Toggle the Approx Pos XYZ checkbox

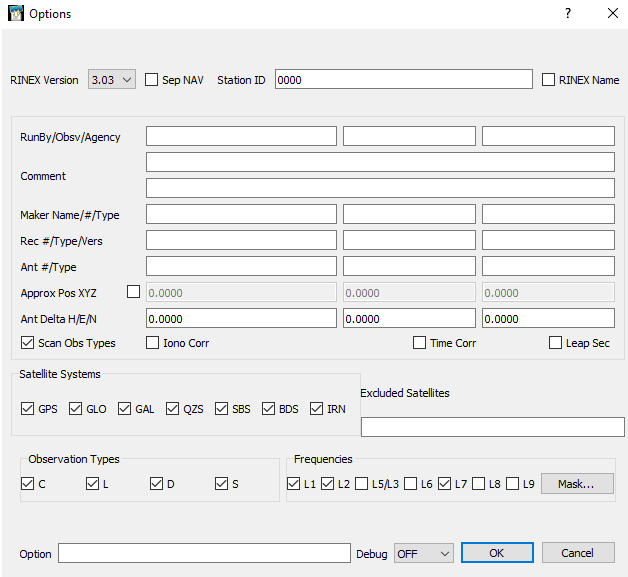pos(133,292)
